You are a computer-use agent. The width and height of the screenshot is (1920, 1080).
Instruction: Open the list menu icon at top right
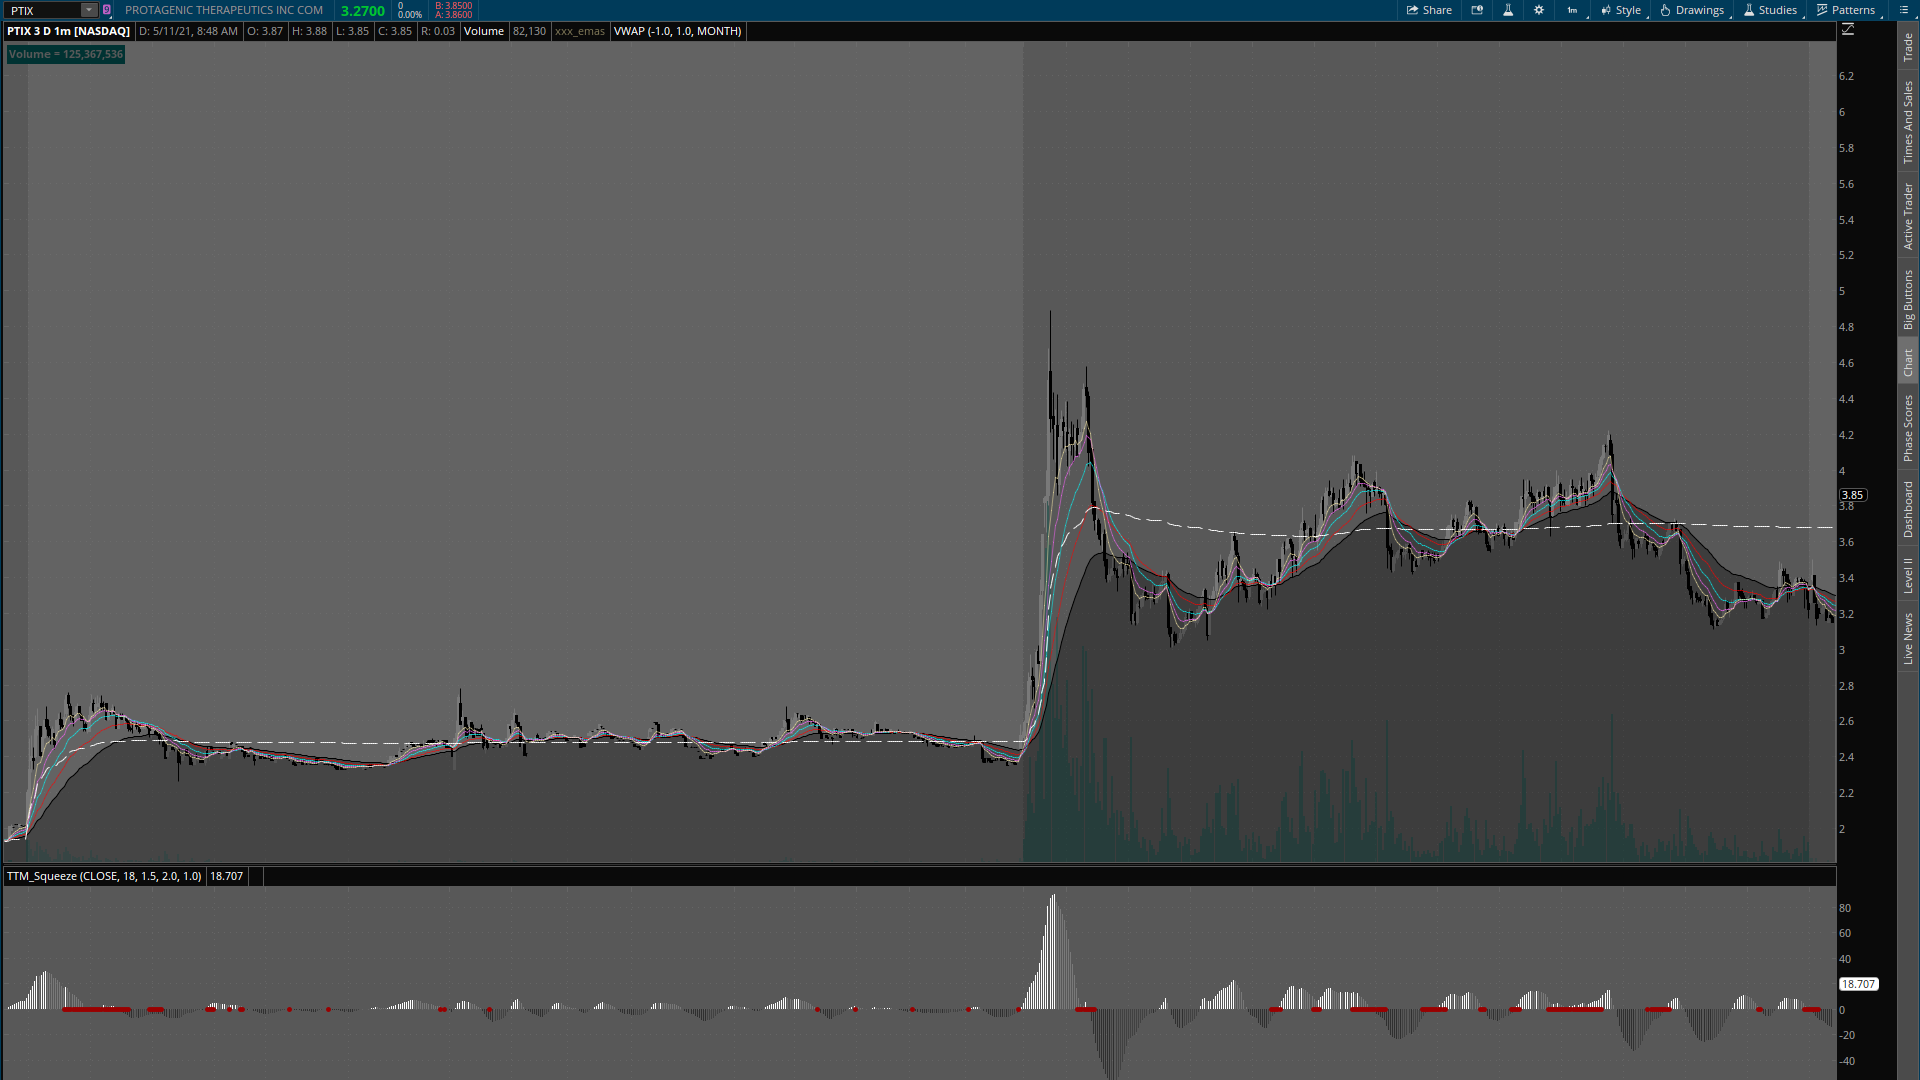point(1903,10)
